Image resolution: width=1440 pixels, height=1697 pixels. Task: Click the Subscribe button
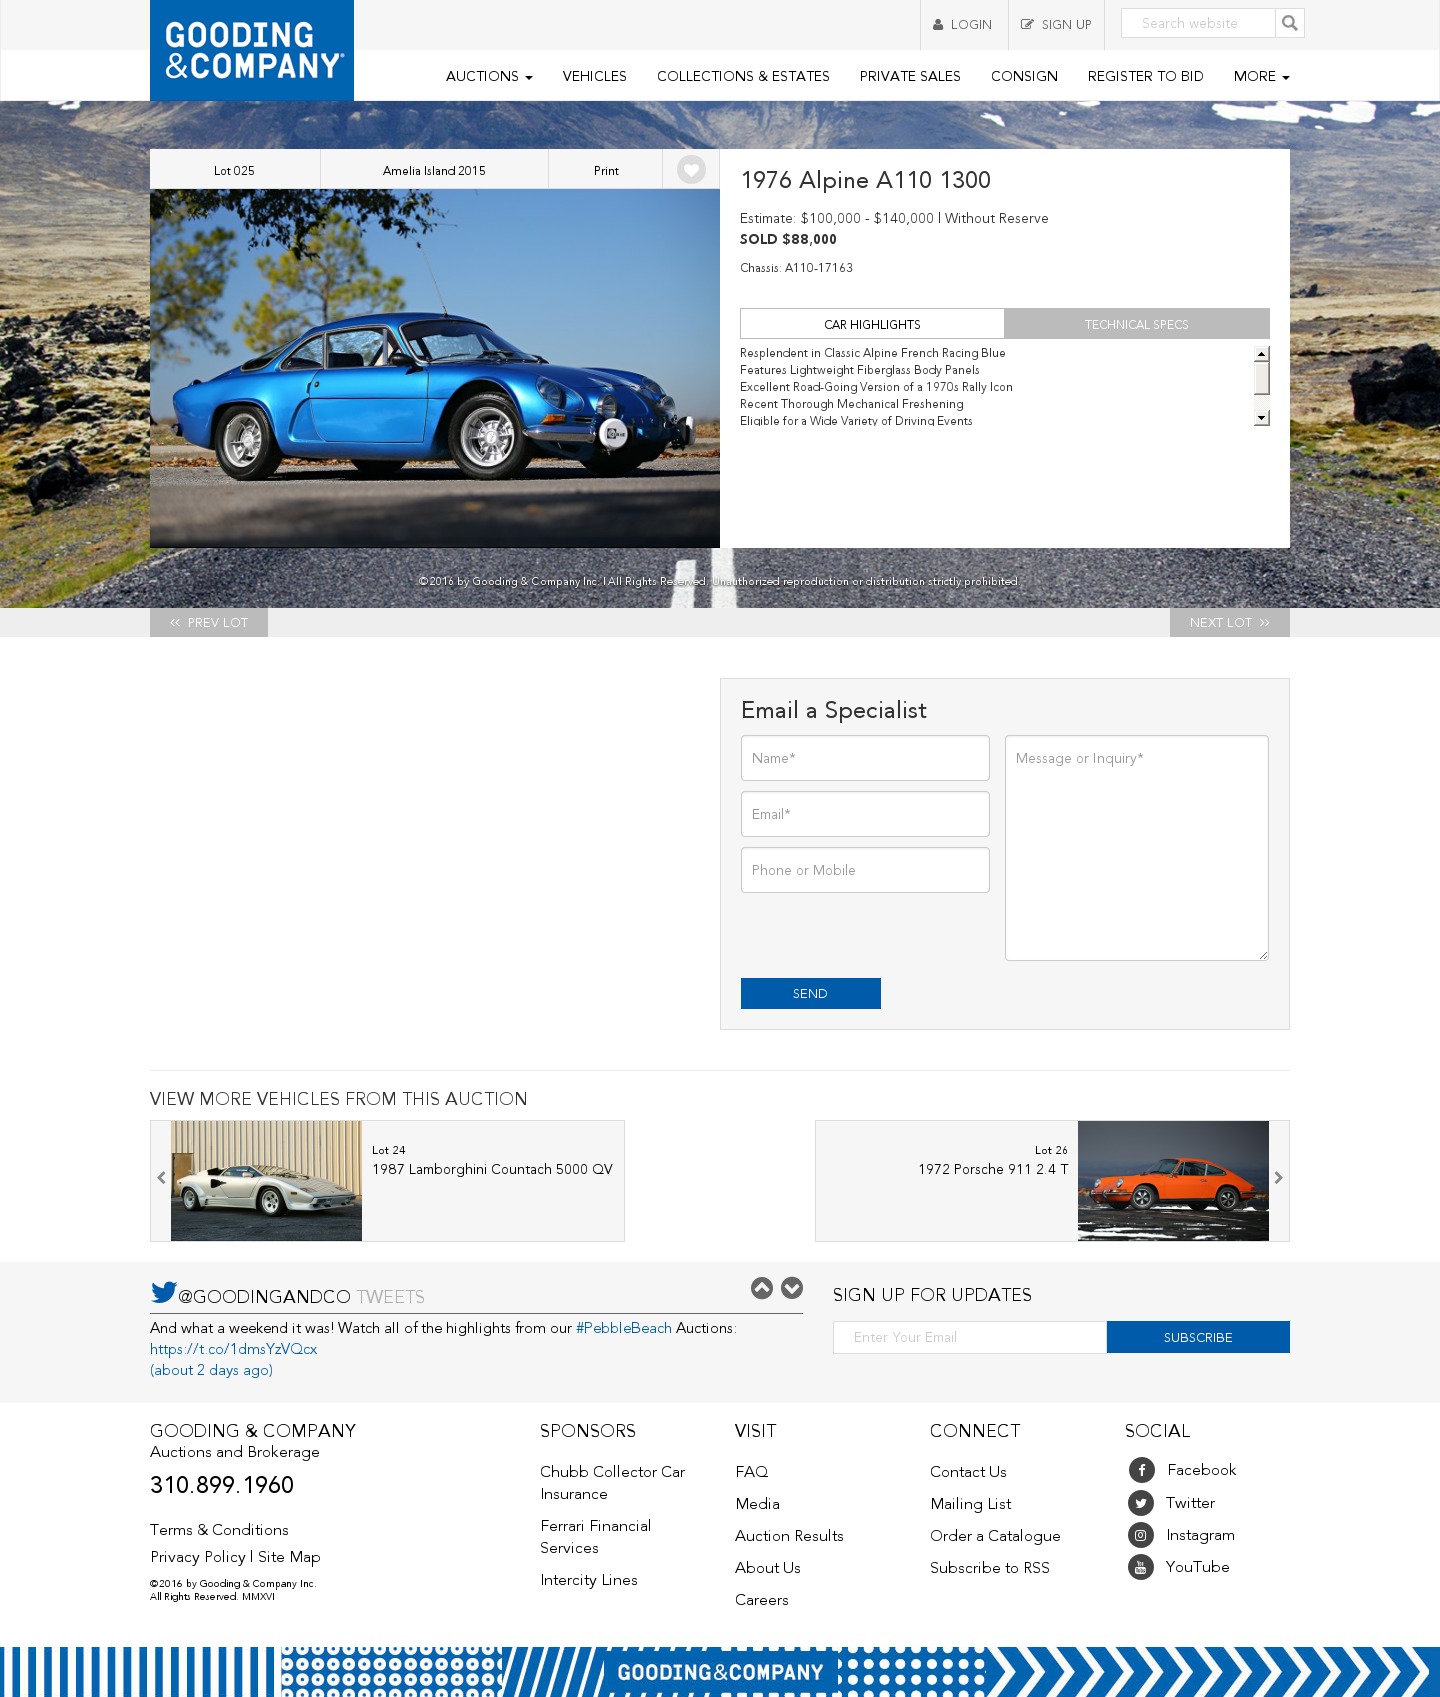[x=1198, y=1337]
